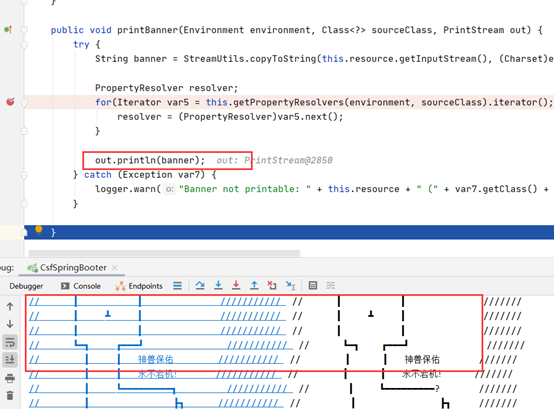Collapse the for loop fold marker
This screenshot has height=409, width=554.
pyautogui.click(x=24, y=103)
